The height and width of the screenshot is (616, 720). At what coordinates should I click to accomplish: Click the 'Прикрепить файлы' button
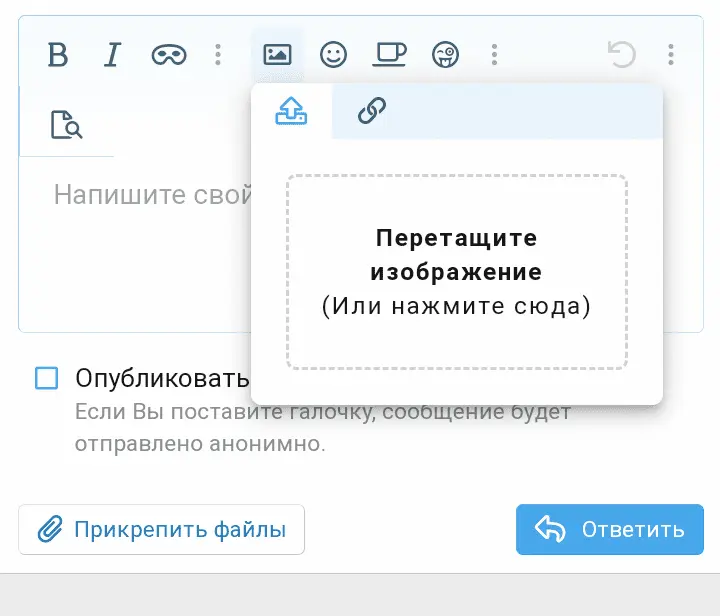[161, 530]
